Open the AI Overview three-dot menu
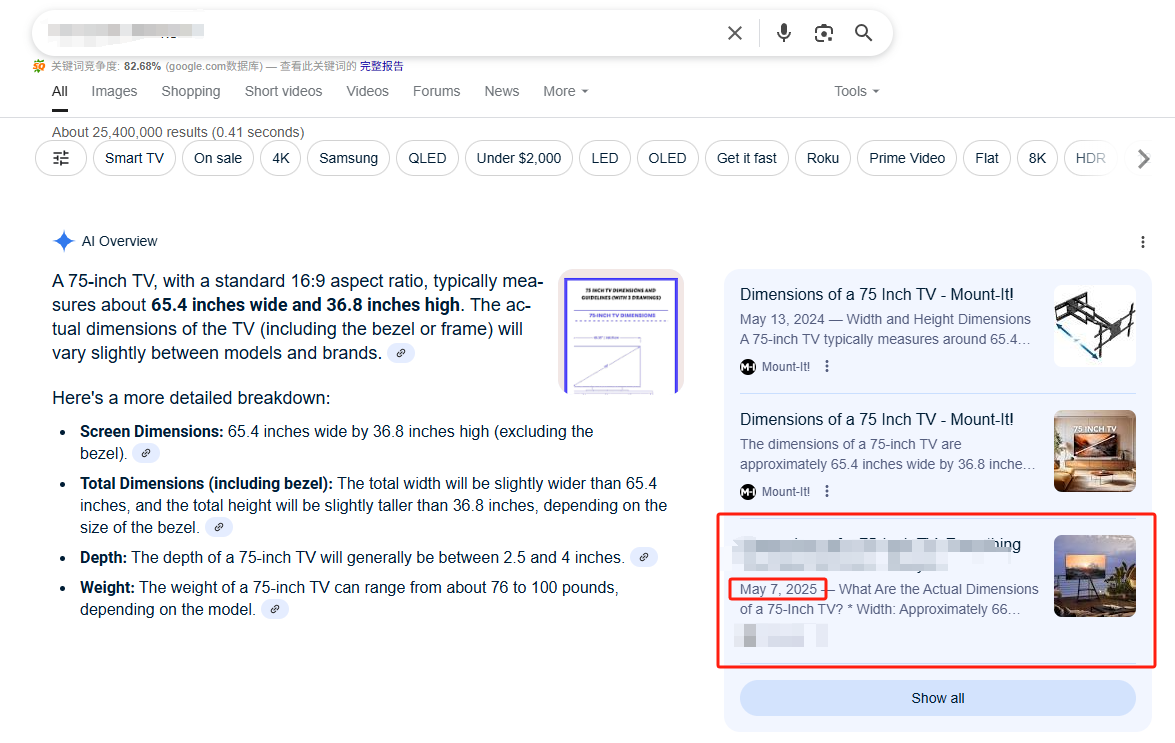 (1142, 242)
